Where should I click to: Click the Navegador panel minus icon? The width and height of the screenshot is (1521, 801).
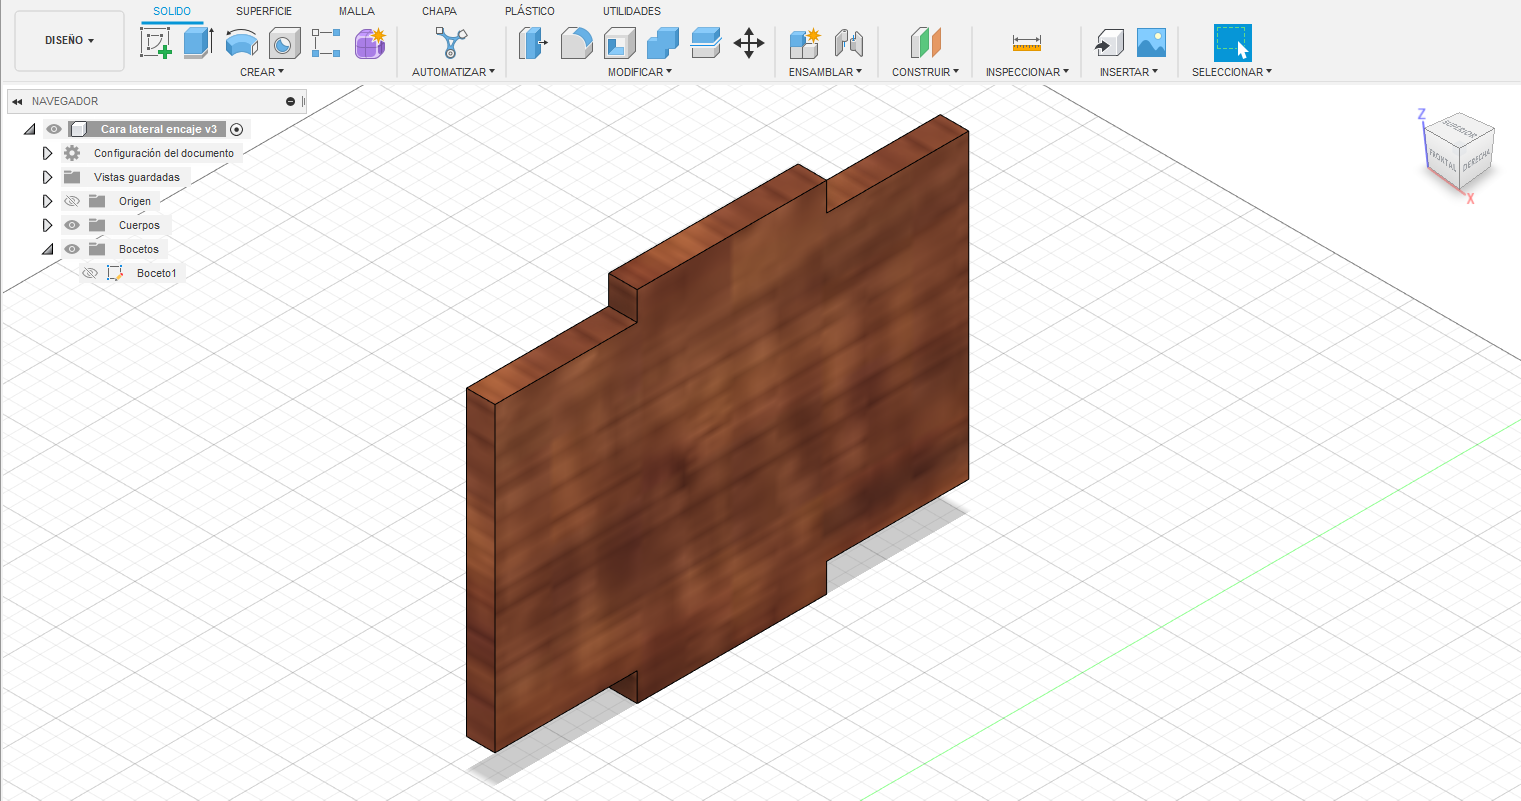(x=291, y=101)
